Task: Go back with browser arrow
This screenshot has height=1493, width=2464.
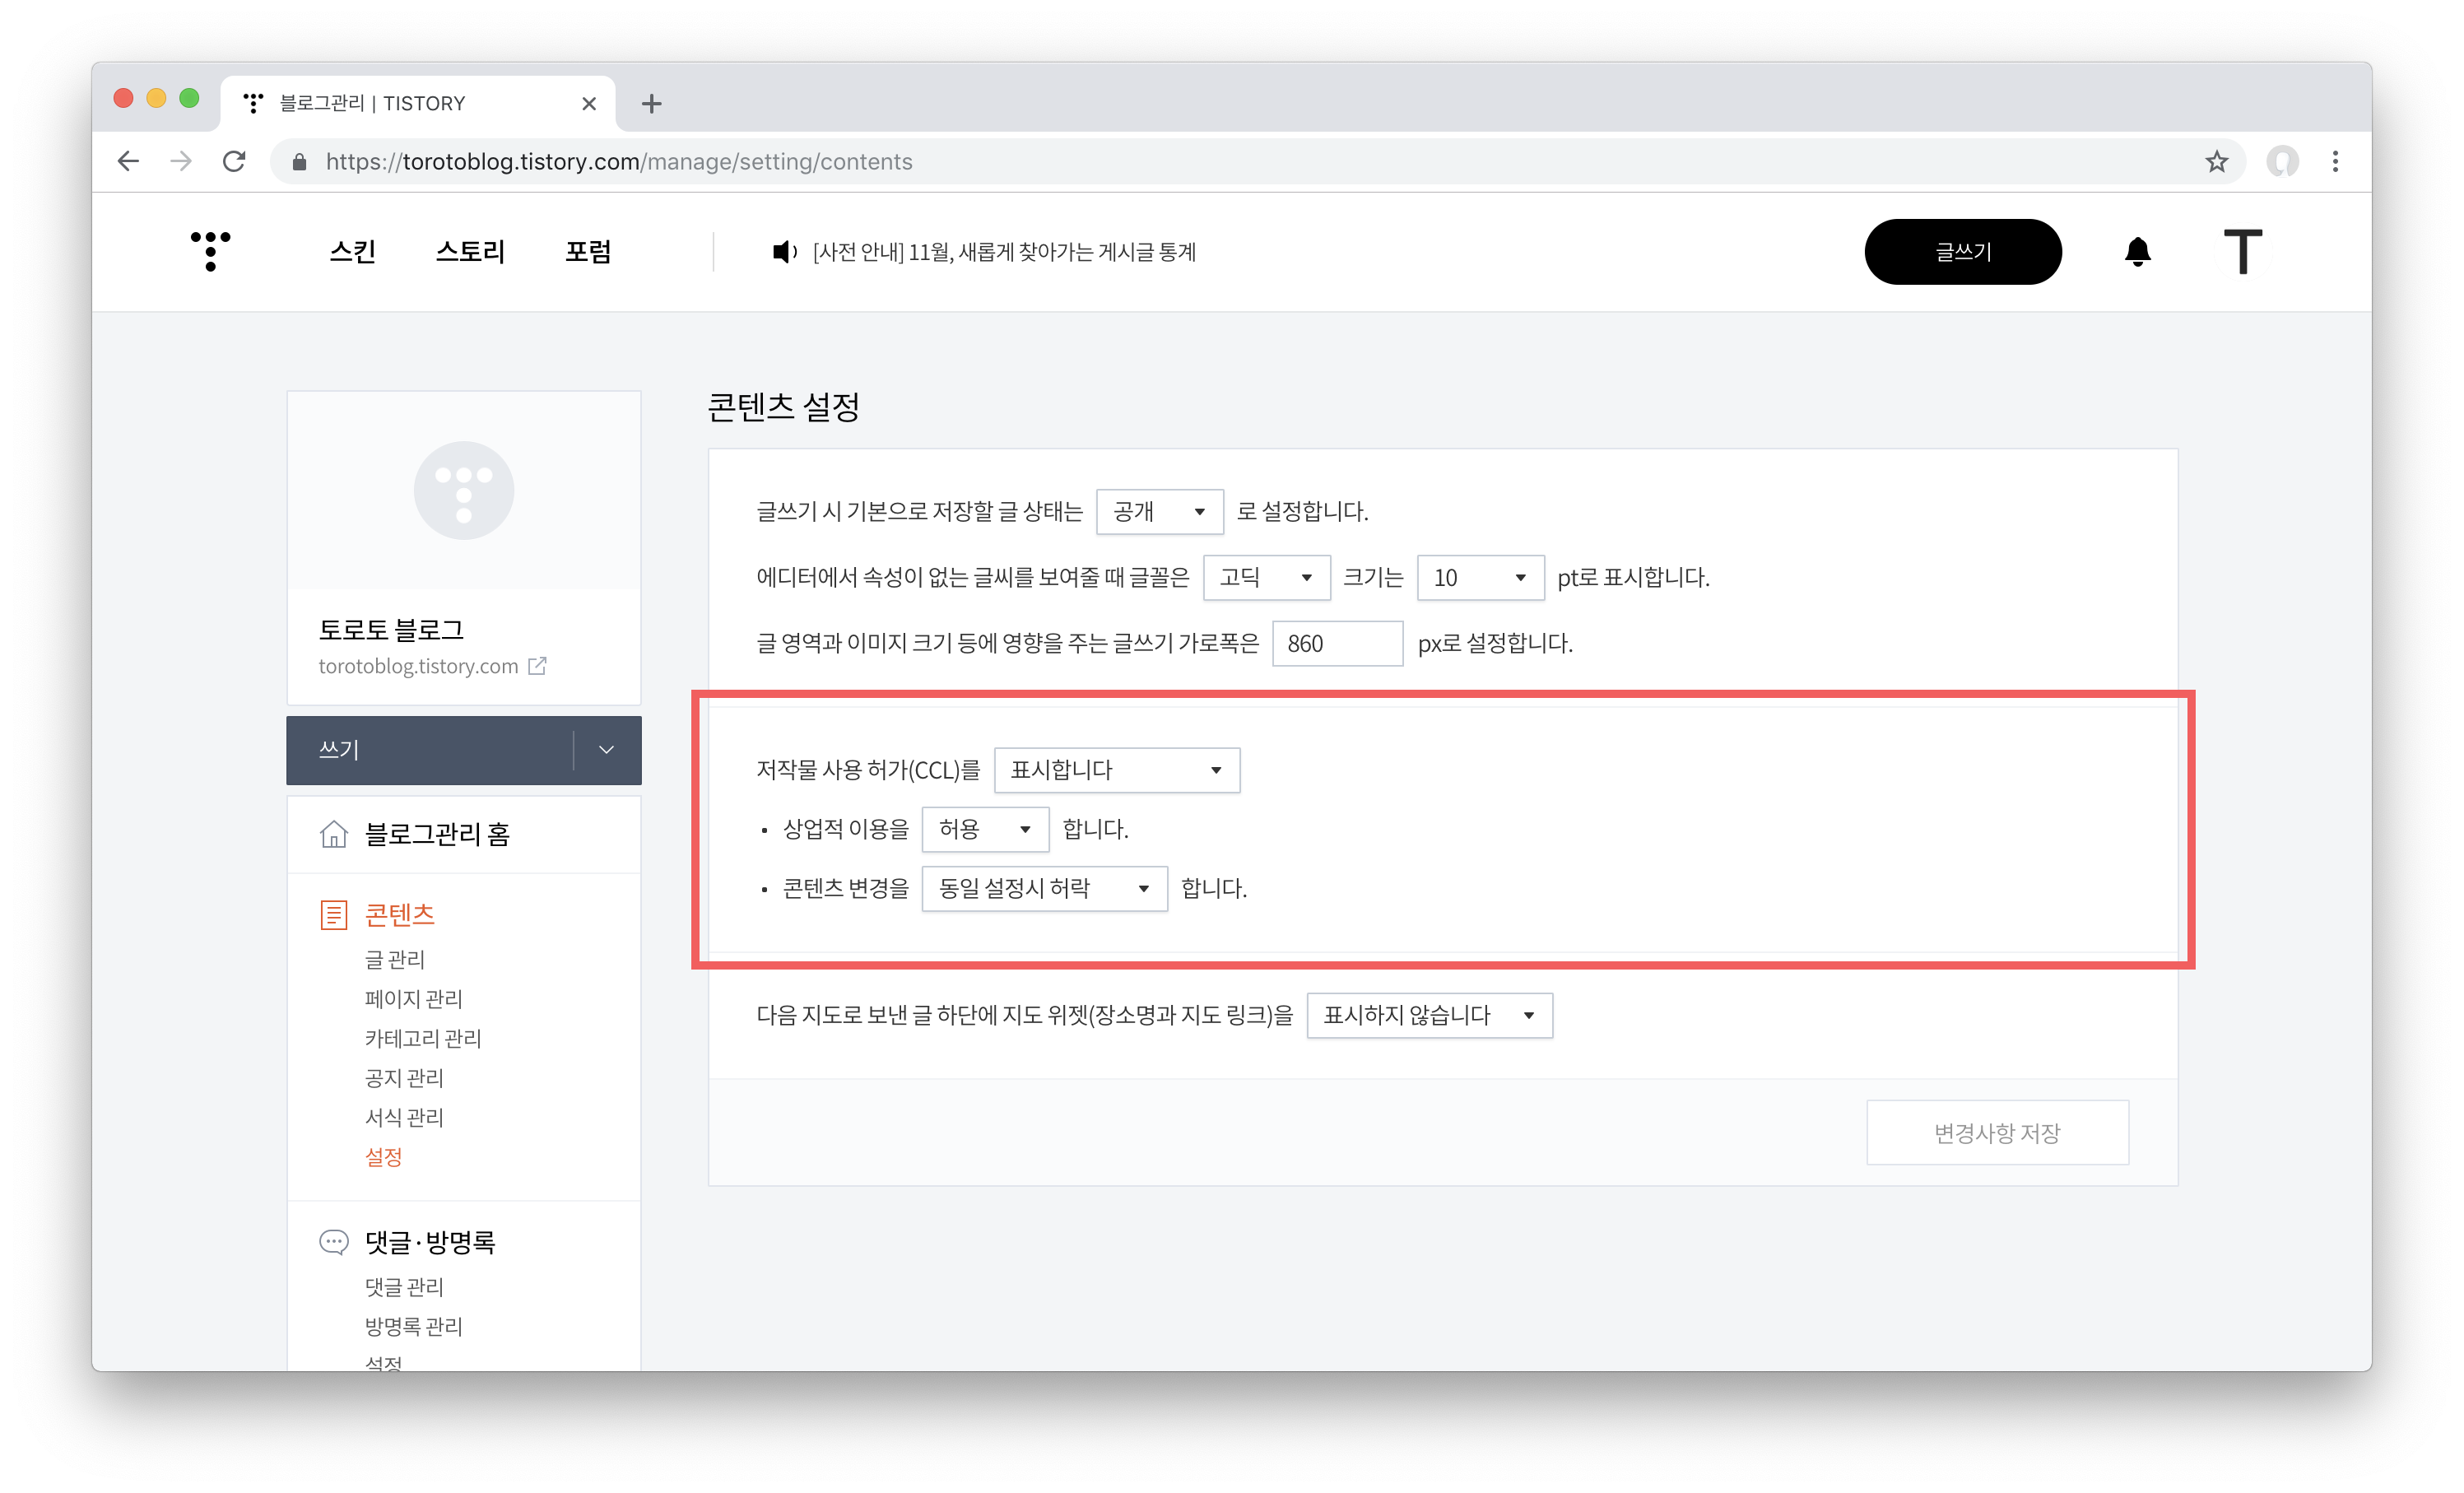Action: pos(128,162)
